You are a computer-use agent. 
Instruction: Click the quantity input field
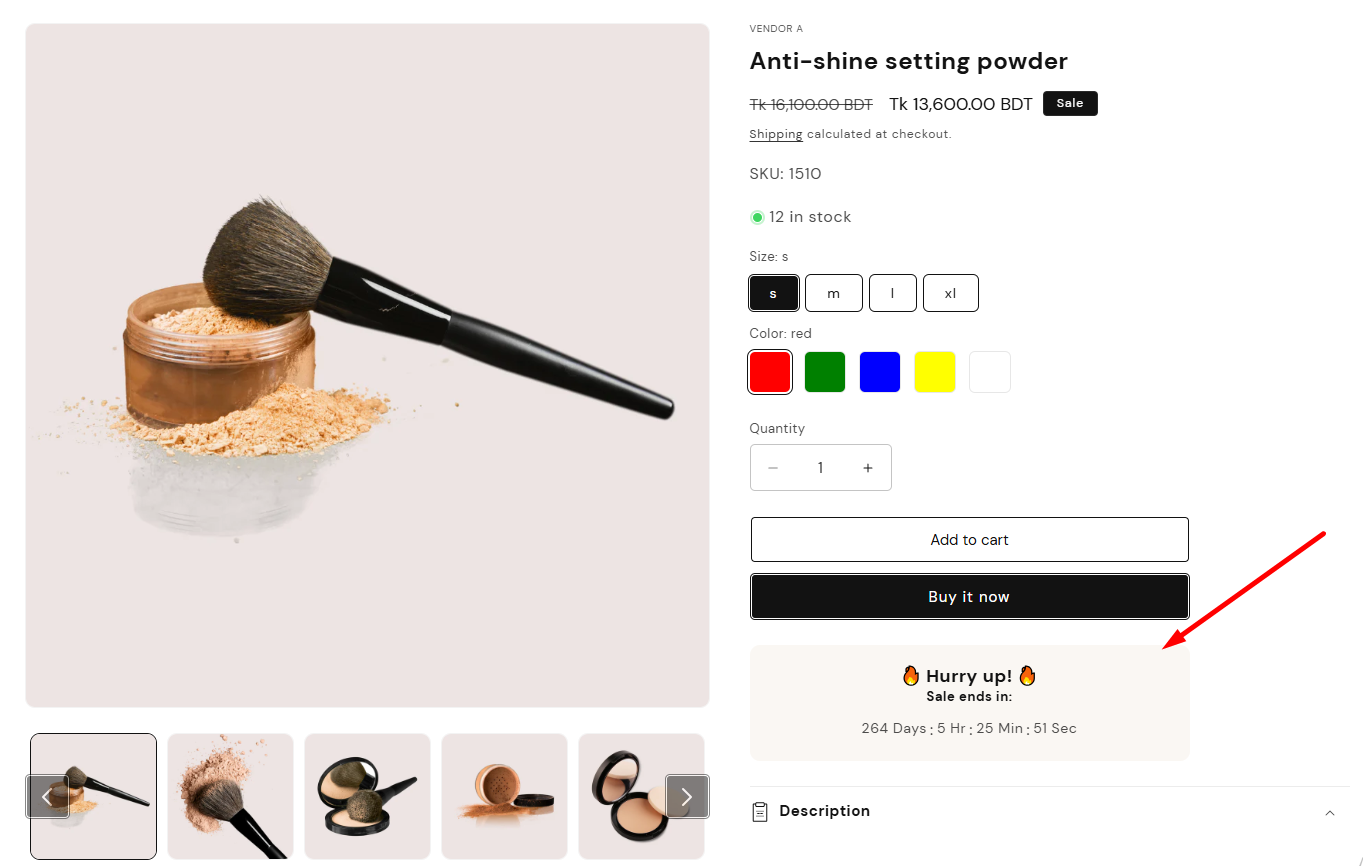pos(820,468)
